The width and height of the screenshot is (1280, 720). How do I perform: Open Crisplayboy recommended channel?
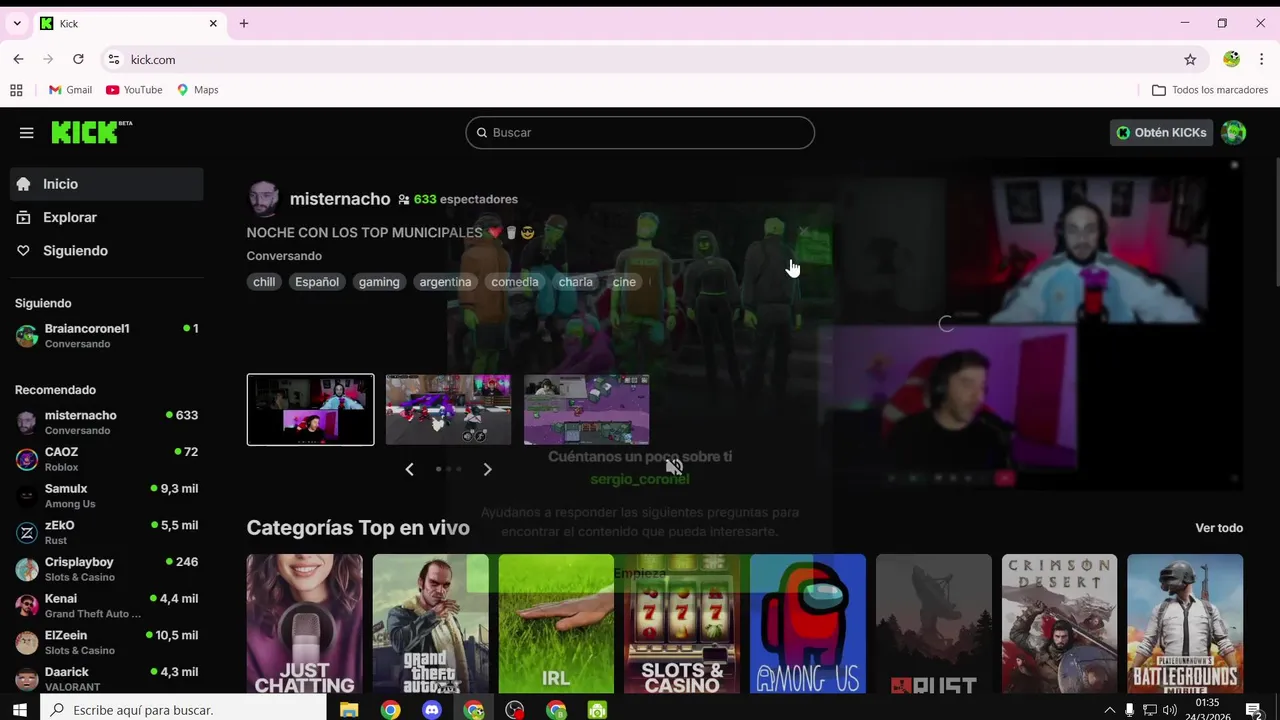(x=107, y=569)
